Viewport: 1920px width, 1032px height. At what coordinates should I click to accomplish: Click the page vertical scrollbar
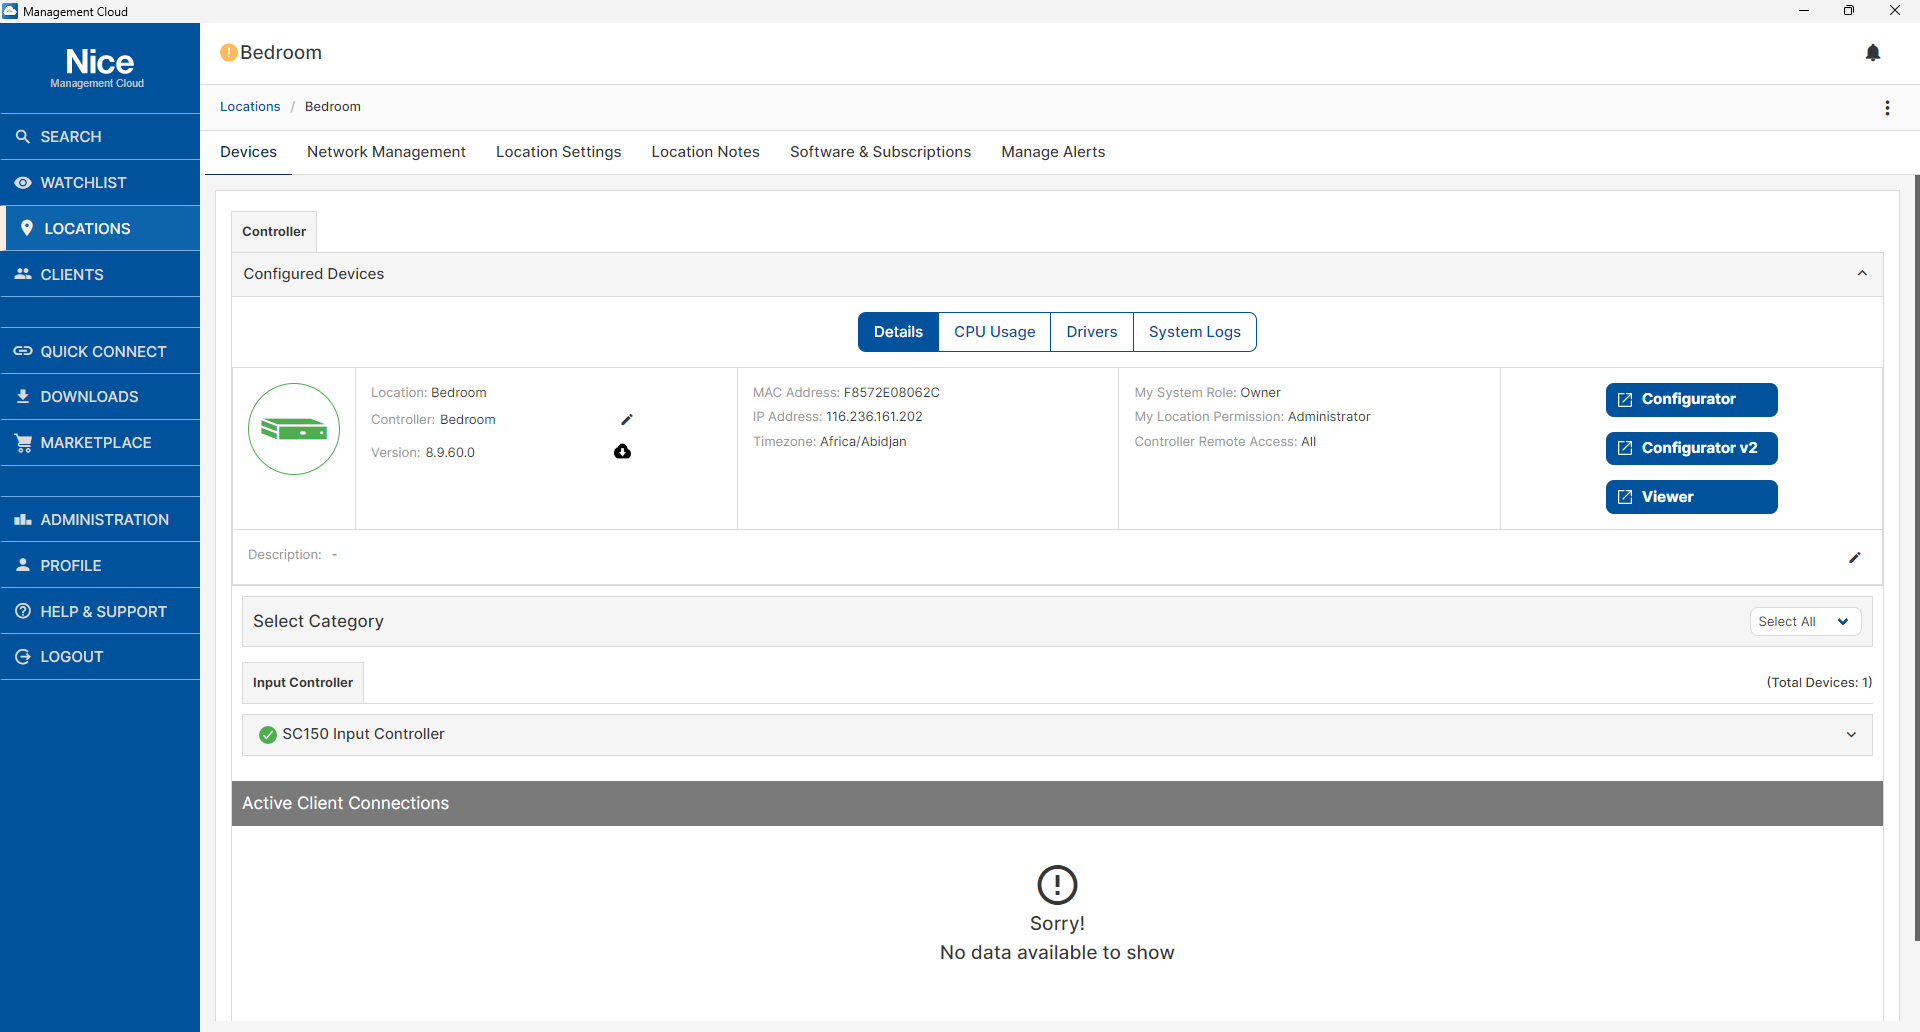click(x=1916, y=558)
